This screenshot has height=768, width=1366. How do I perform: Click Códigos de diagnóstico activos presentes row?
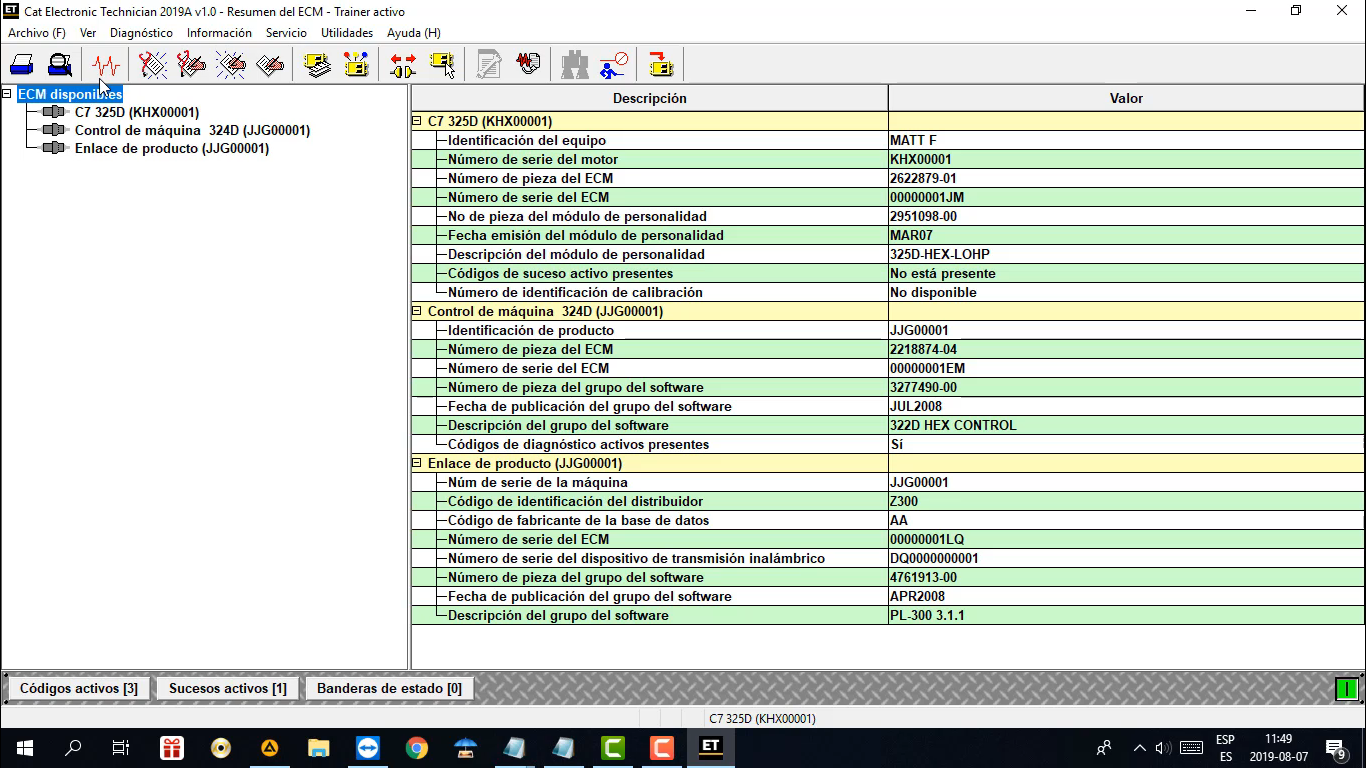pos(888,444)
